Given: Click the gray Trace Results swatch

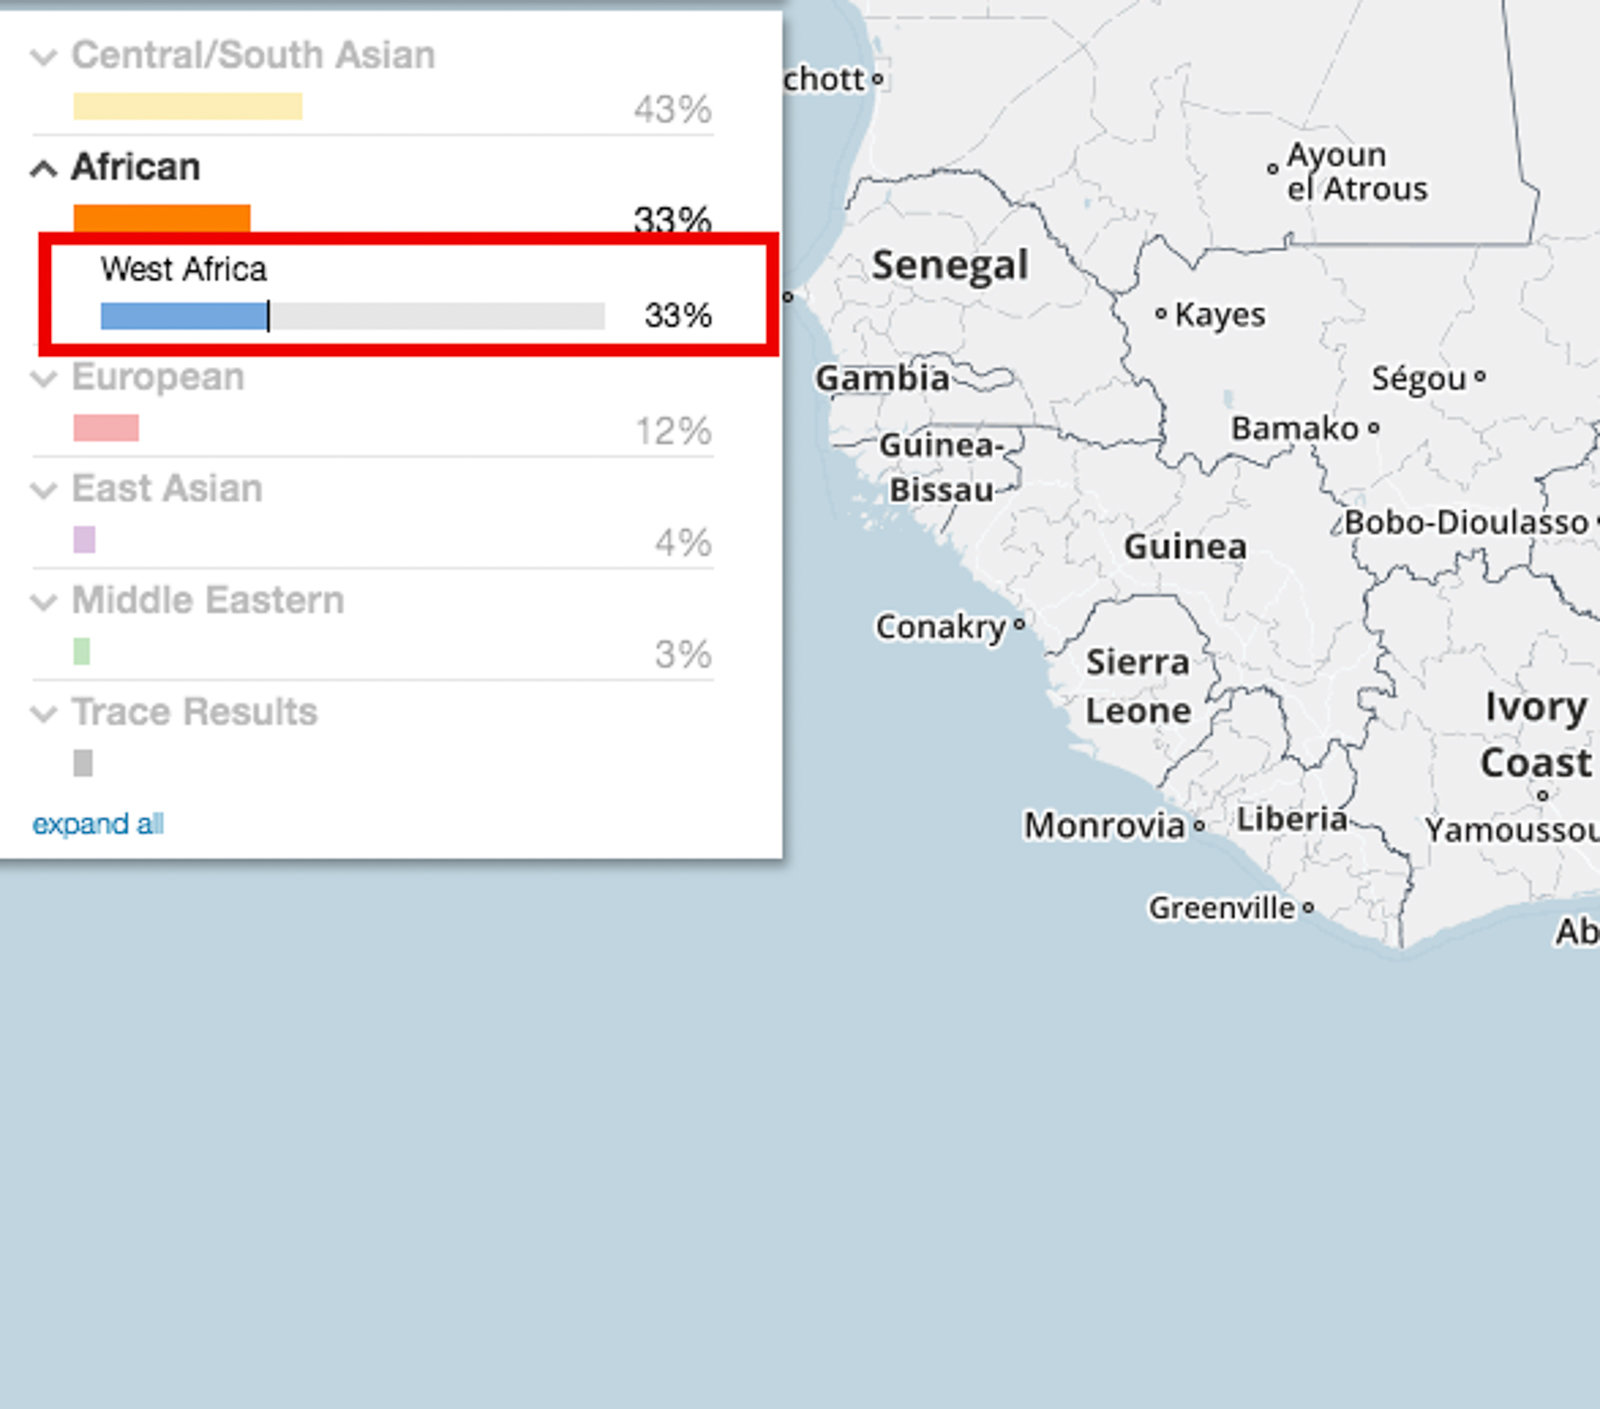Looking at the screenshot, I should [83, 764].
